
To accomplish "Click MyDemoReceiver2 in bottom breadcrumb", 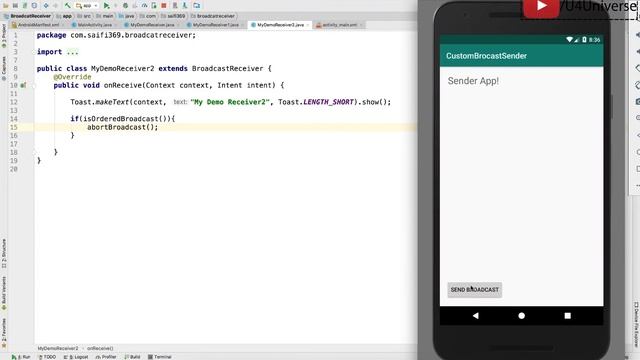I will click(58, 349).
